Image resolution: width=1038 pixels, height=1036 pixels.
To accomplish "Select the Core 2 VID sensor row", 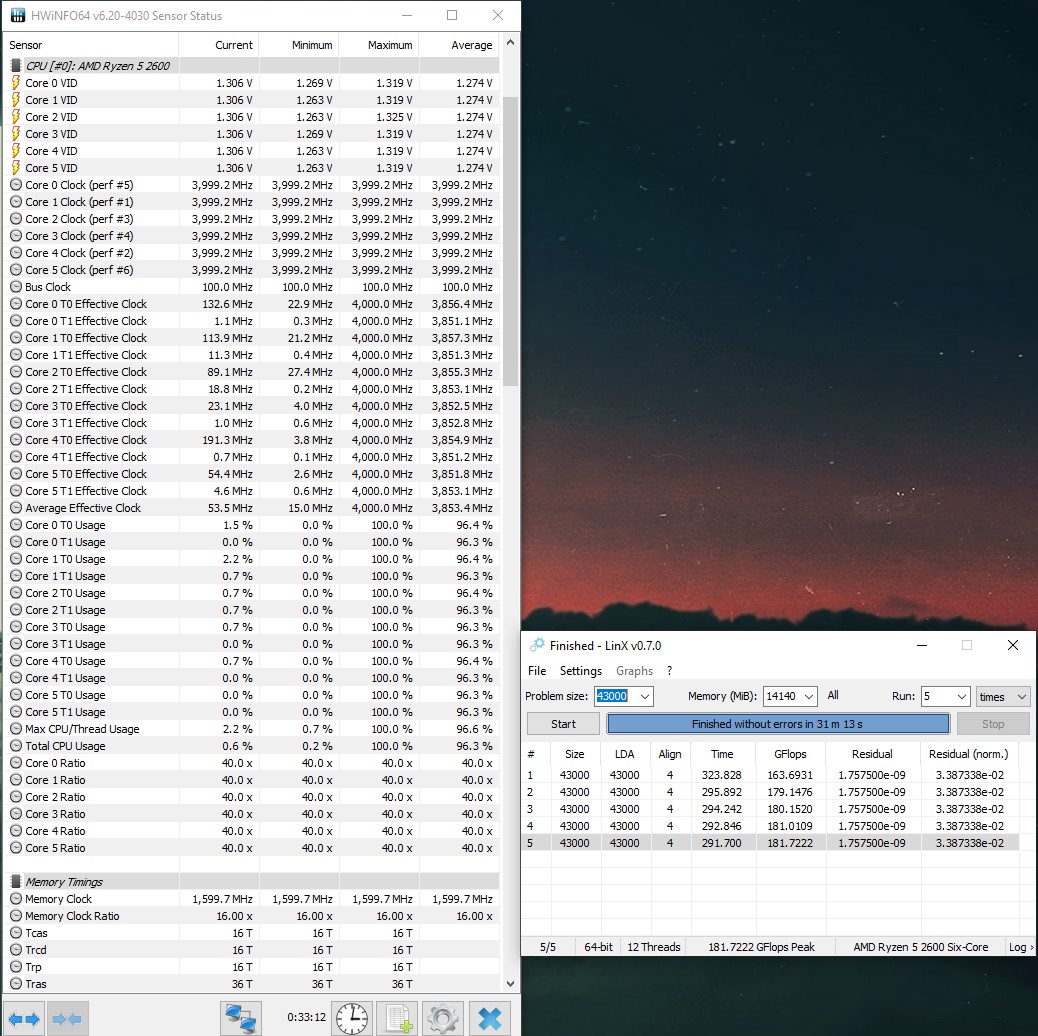I will 252,117.
